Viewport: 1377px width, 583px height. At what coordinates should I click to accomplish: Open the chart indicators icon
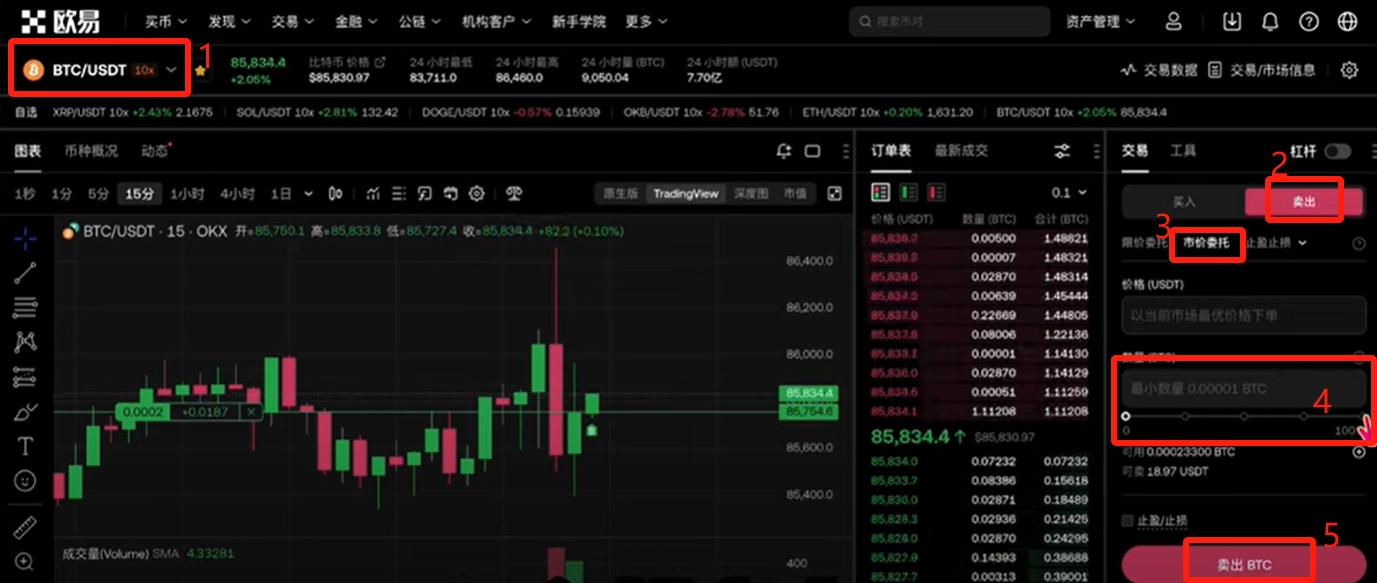(x=373, y=193)
